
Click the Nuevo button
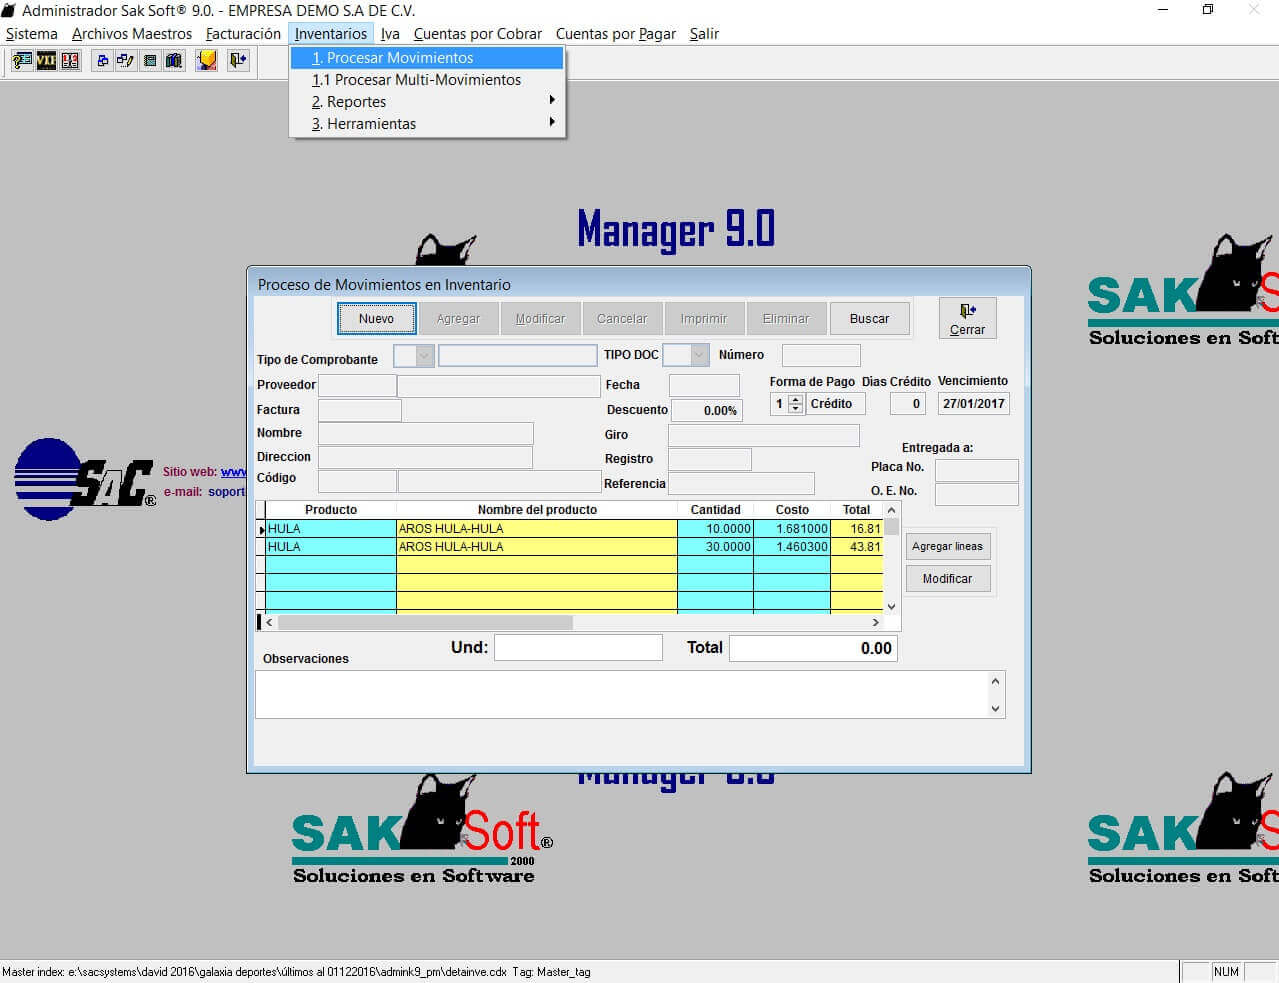point(376,319)
